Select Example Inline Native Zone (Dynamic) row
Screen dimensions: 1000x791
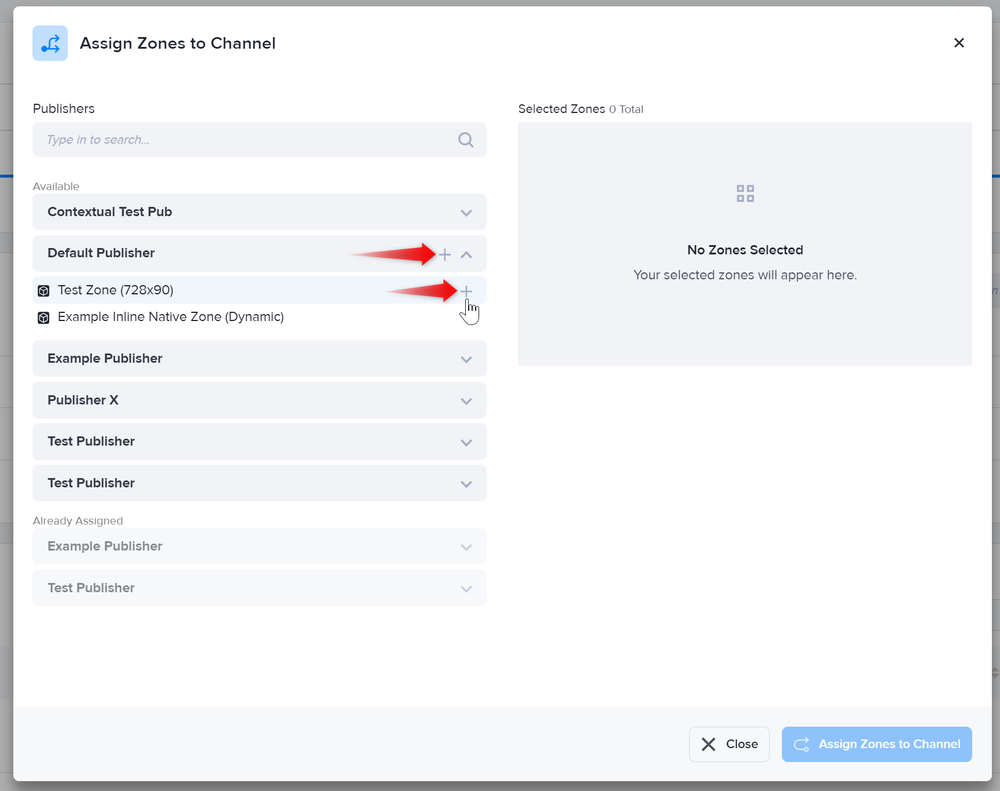[260, 317]
